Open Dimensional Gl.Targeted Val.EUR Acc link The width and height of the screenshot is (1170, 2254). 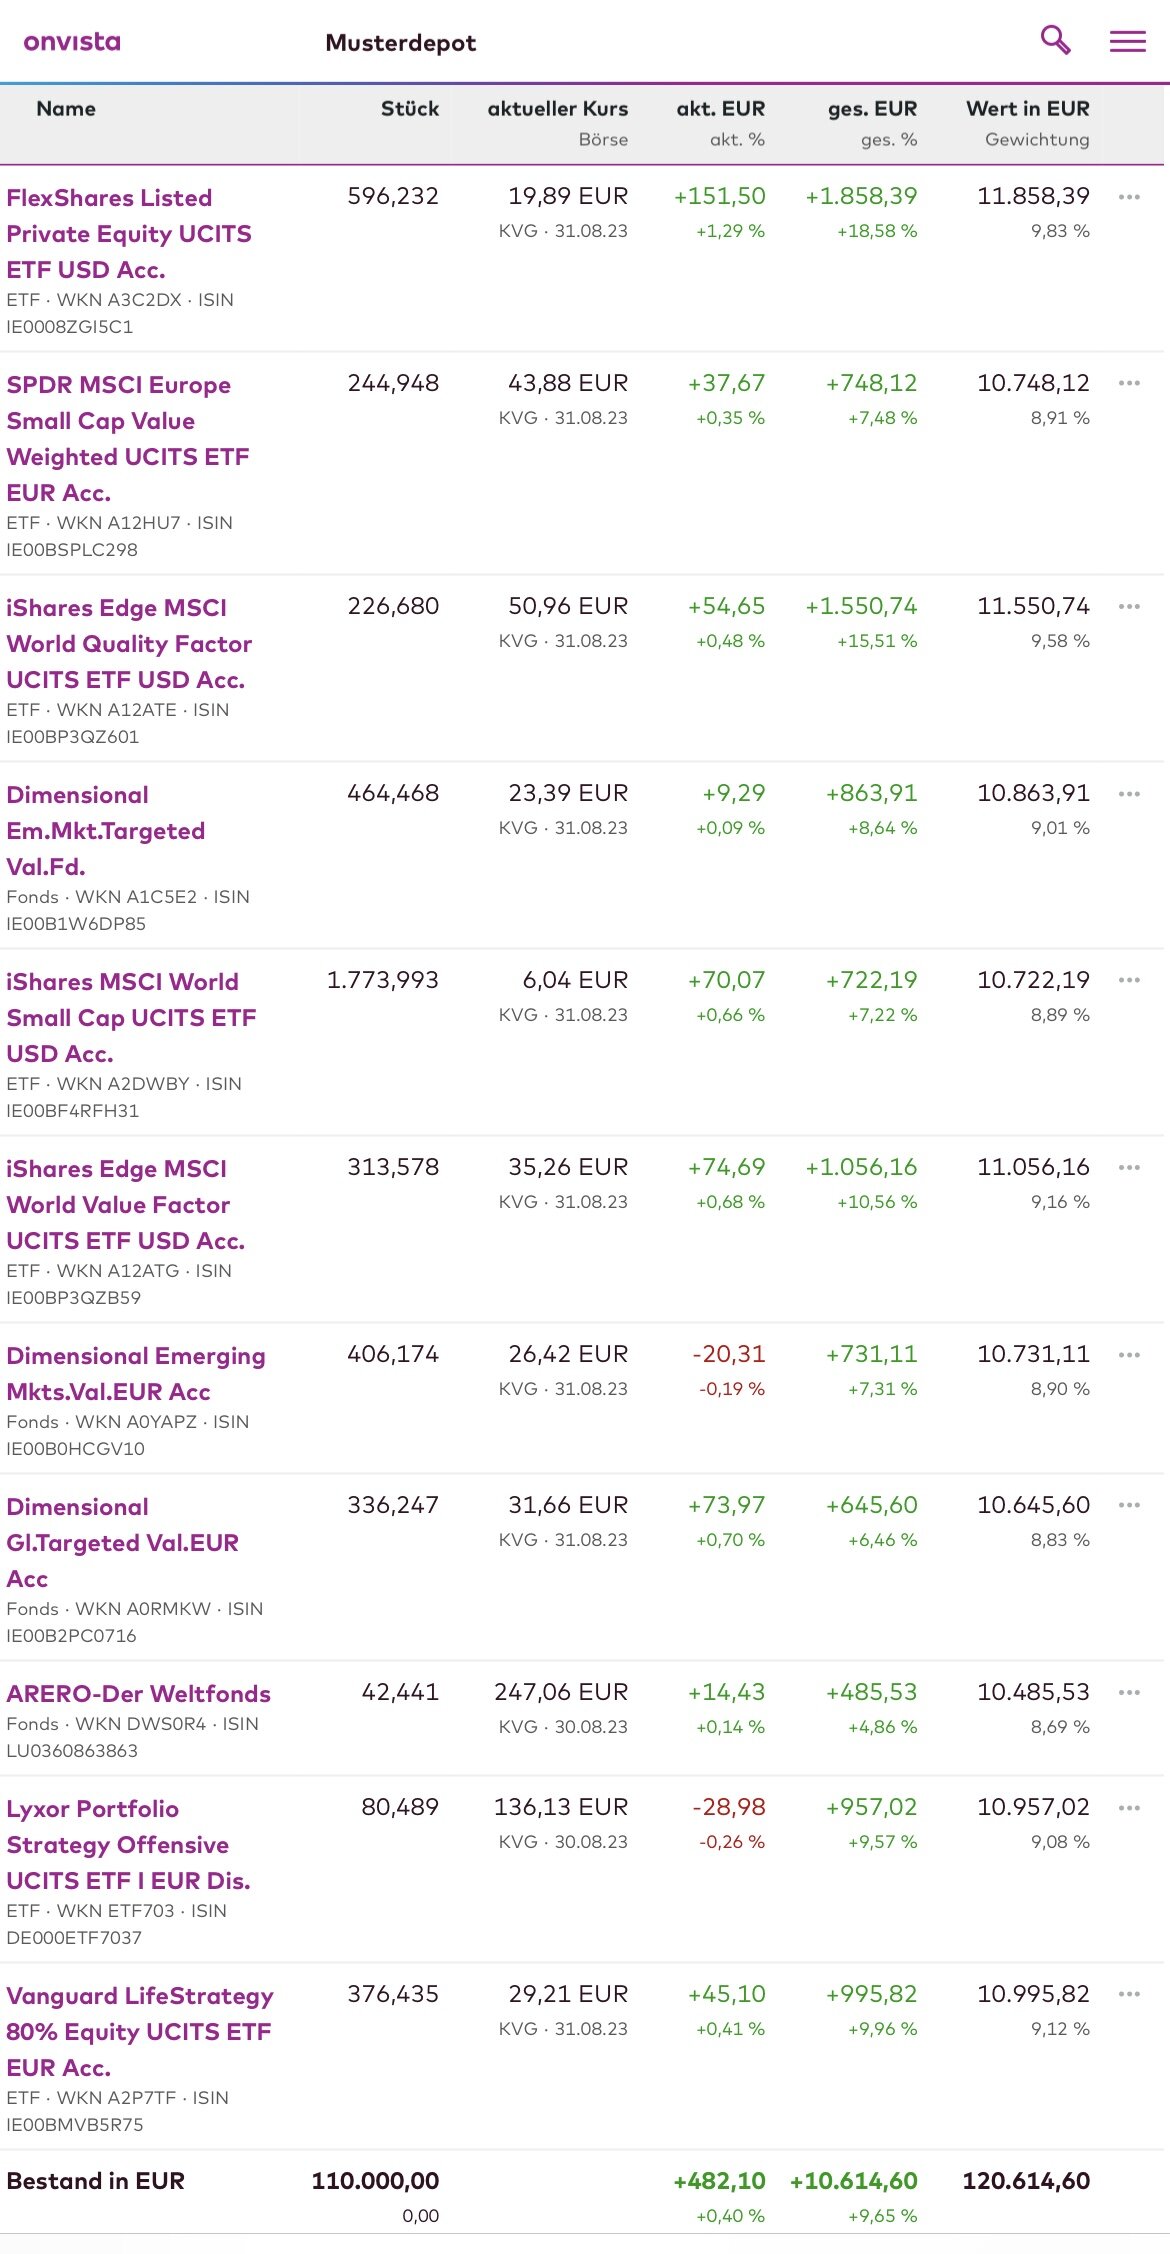pyautogui.click(x=122, y=1543)
